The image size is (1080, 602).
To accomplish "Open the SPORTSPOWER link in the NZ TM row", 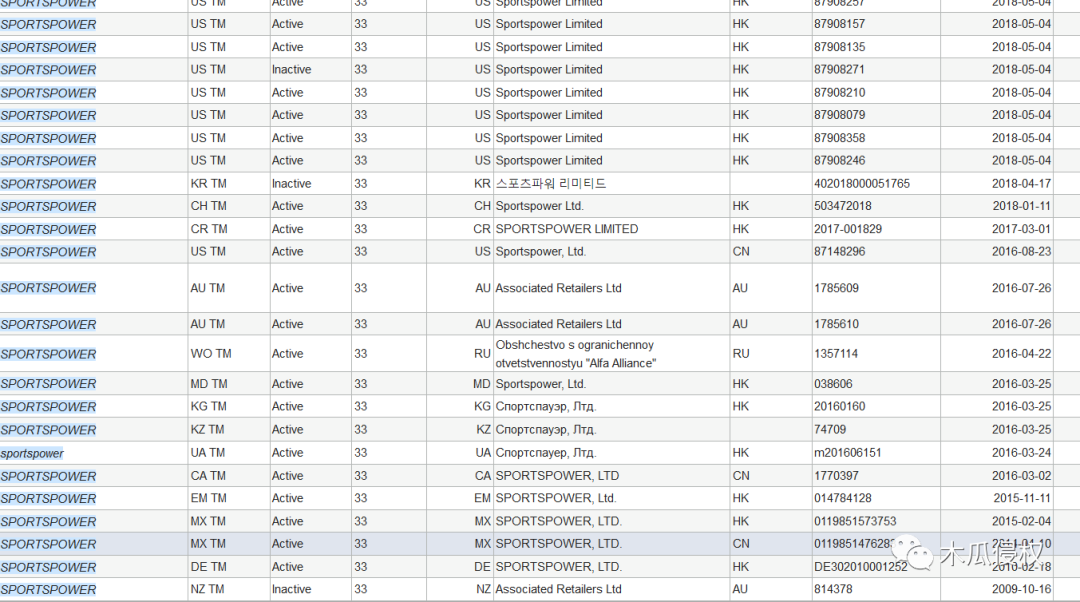I will 48,590.
